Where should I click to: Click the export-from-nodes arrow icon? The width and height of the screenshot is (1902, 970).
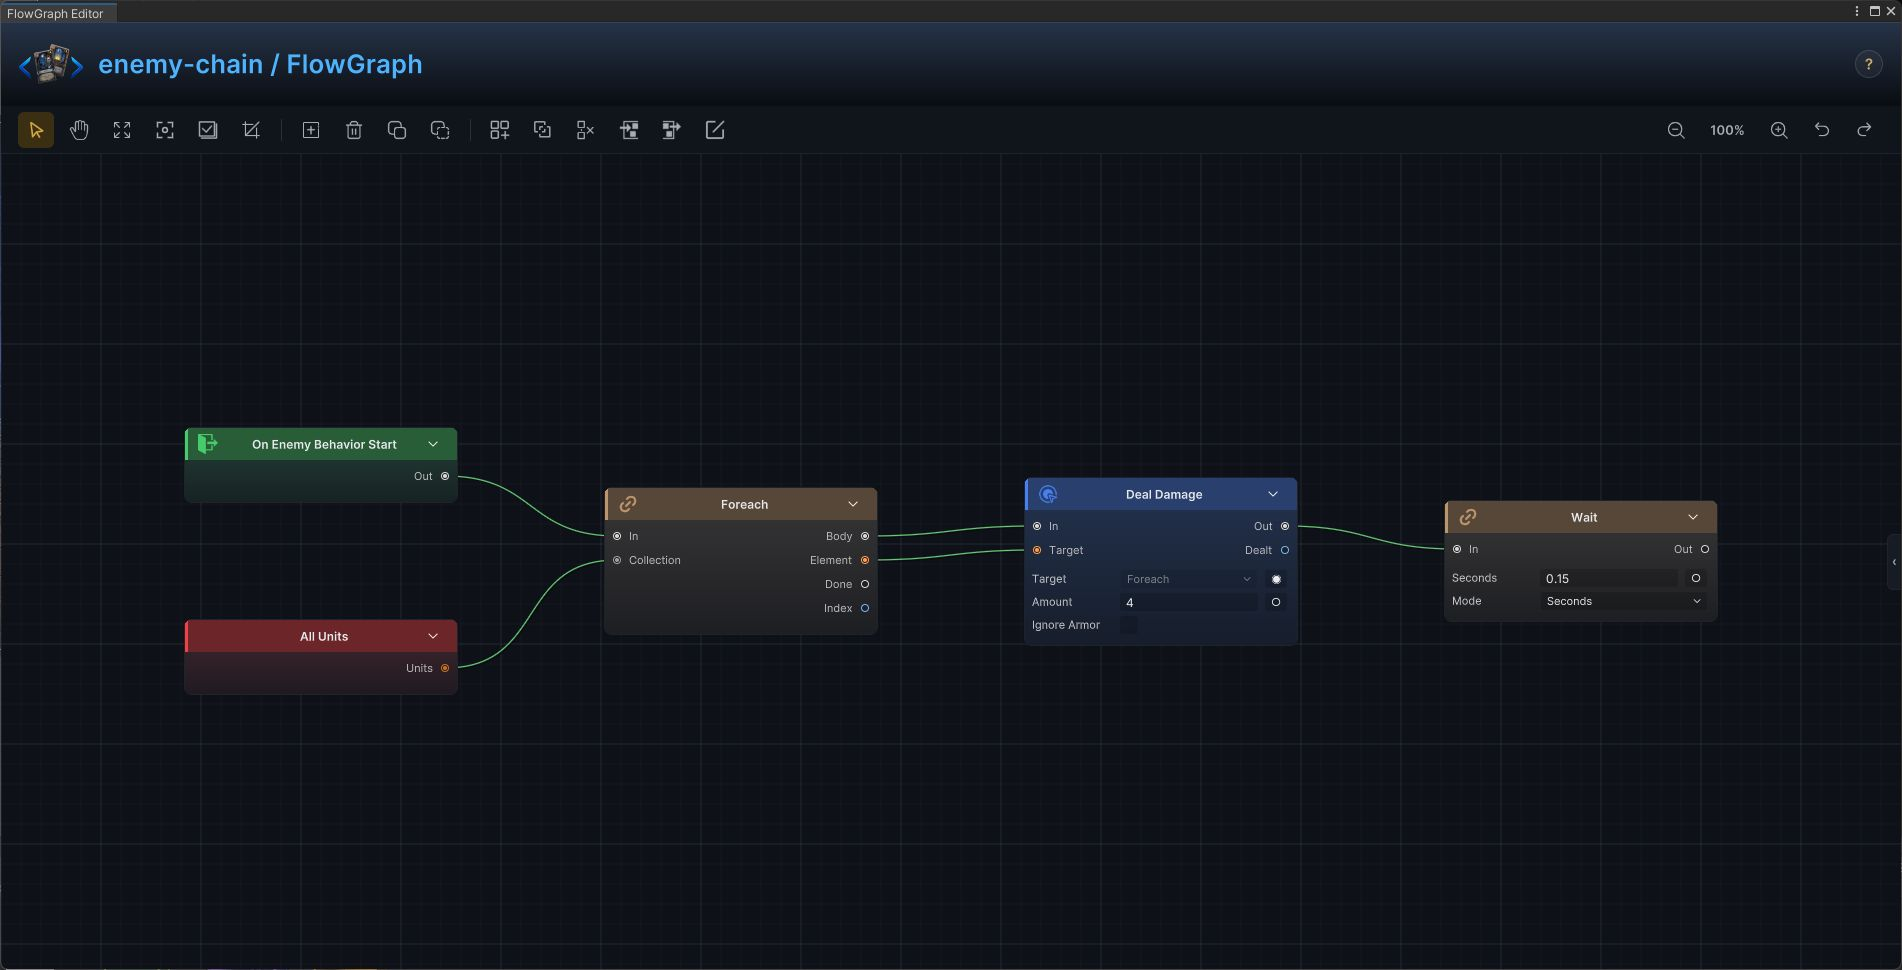[x=672, y=130]
